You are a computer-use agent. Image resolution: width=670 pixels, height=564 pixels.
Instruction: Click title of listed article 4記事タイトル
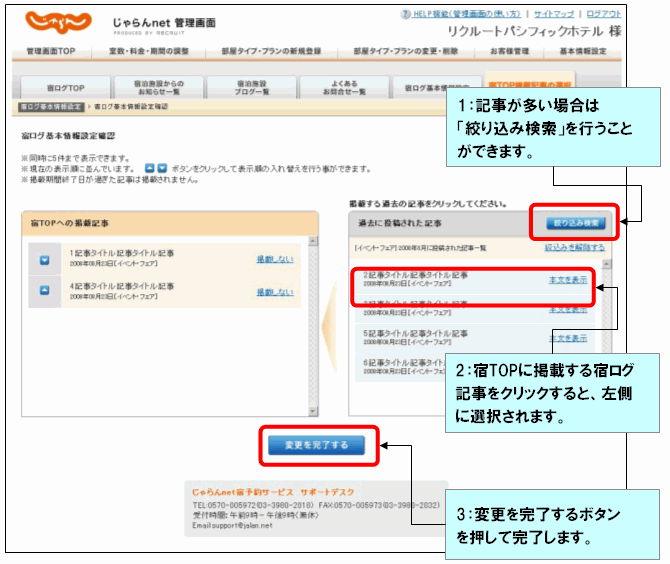coord(122,286)
